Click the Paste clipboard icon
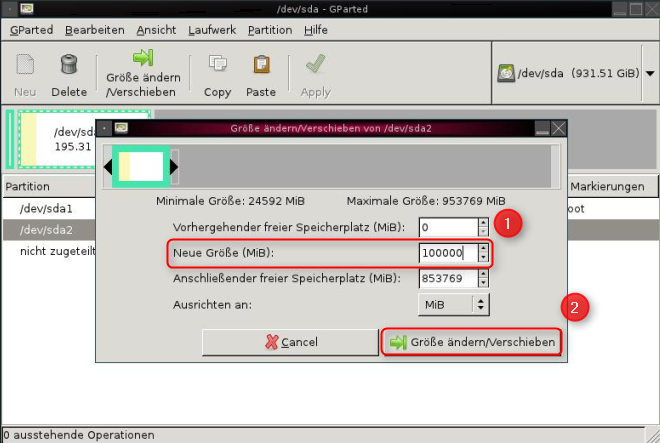660x443 pixels. click(x=261, y=64)
